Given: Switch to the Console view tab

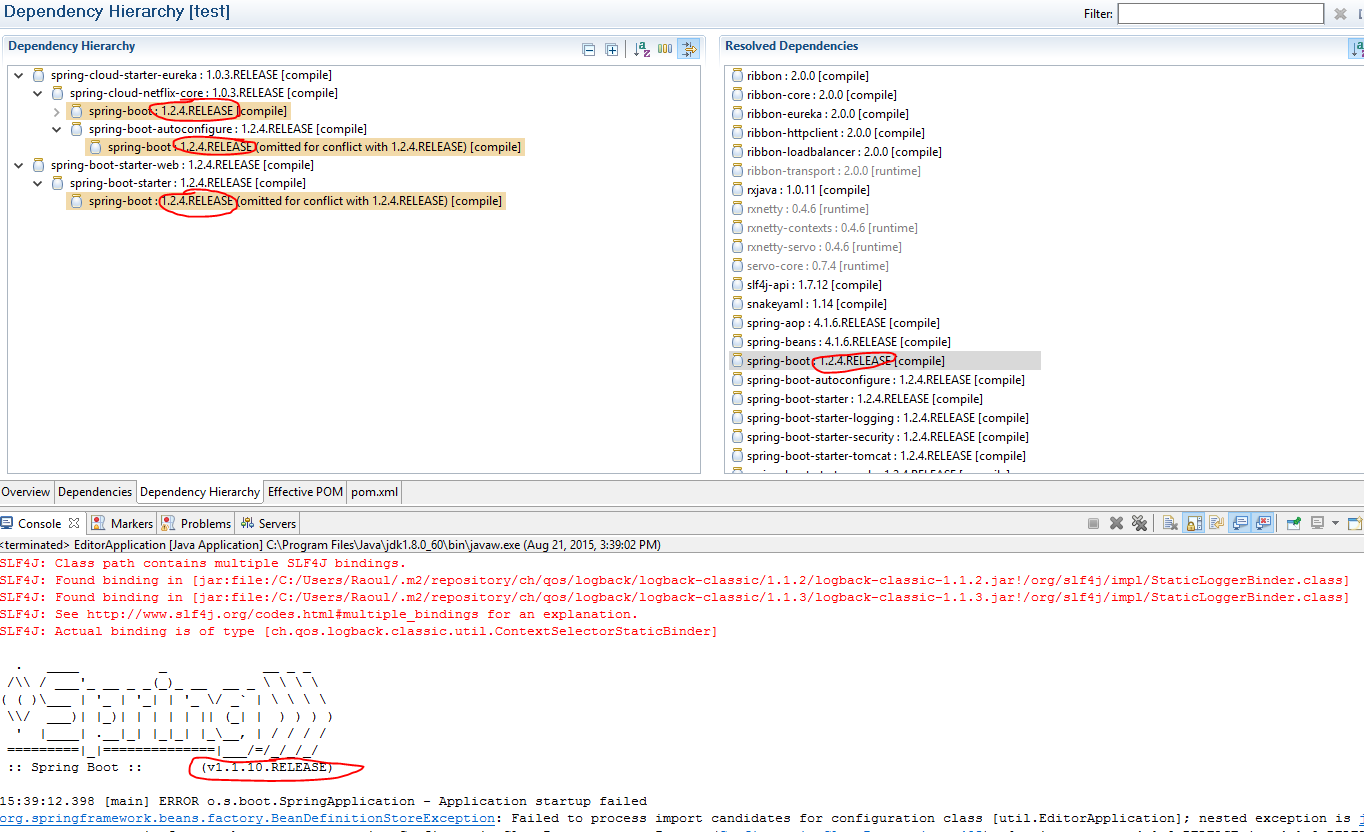Looking at the screenshot, I should 40,523.
